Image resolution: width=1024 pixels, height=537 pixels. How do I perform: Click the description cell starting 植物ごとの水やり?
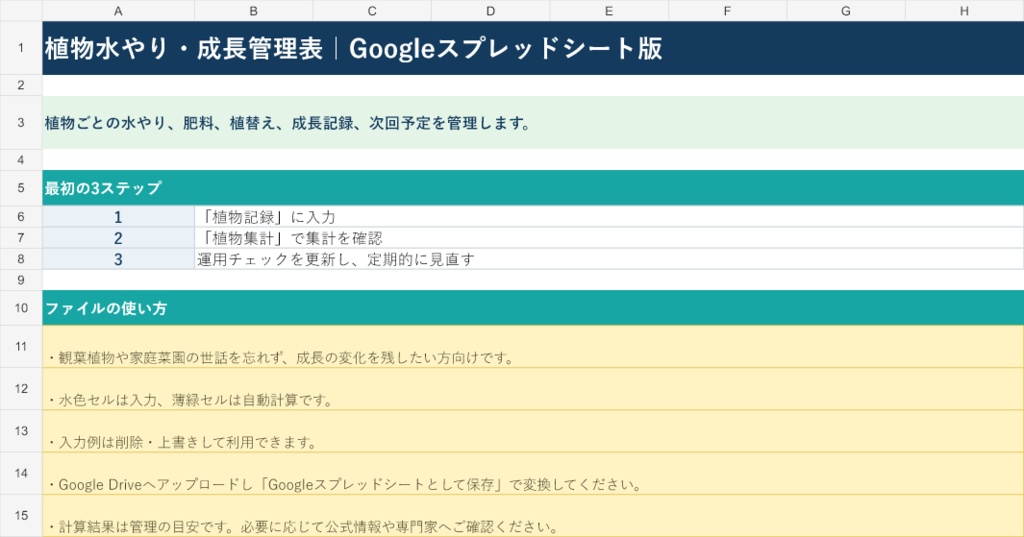pyautogui.click(x=533, y=122)
